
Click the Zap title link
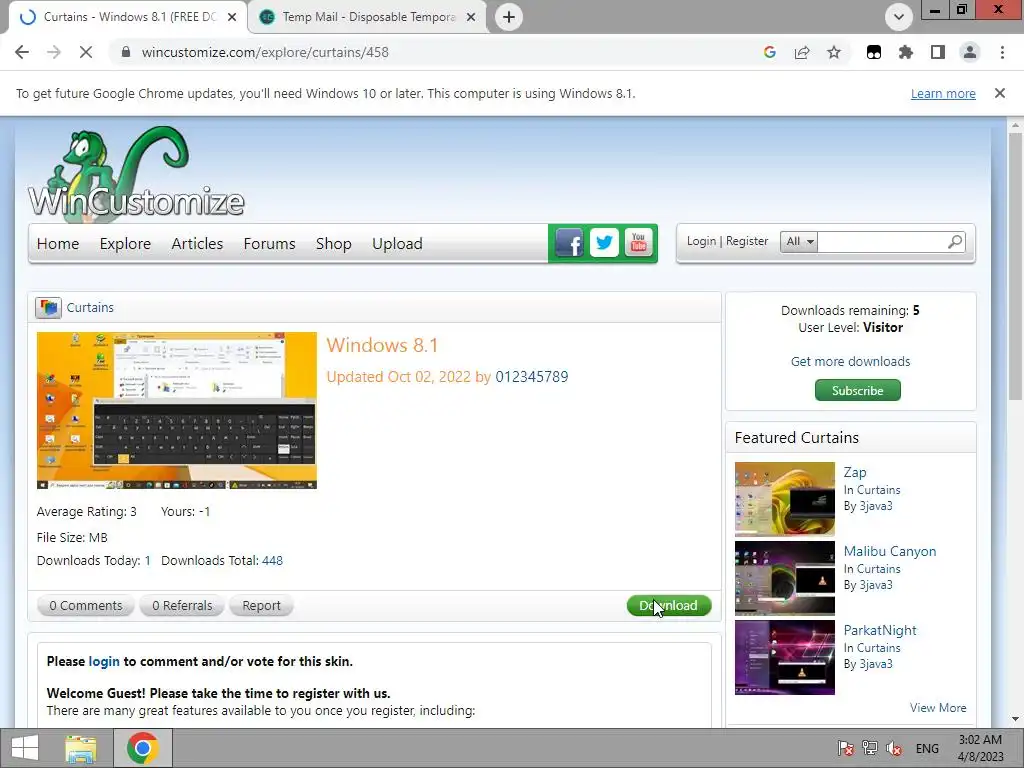(855, 472)
